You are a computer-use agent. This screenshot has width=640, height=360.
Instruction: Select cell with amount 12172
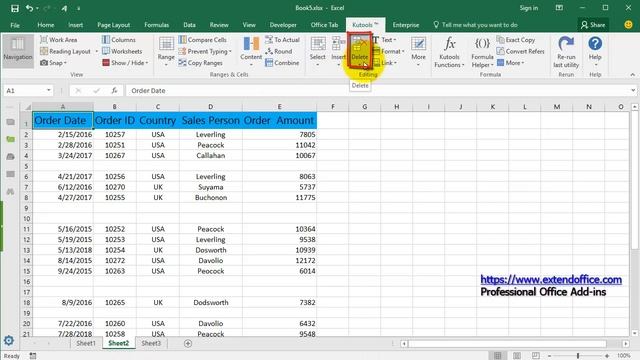pos(280,260)
